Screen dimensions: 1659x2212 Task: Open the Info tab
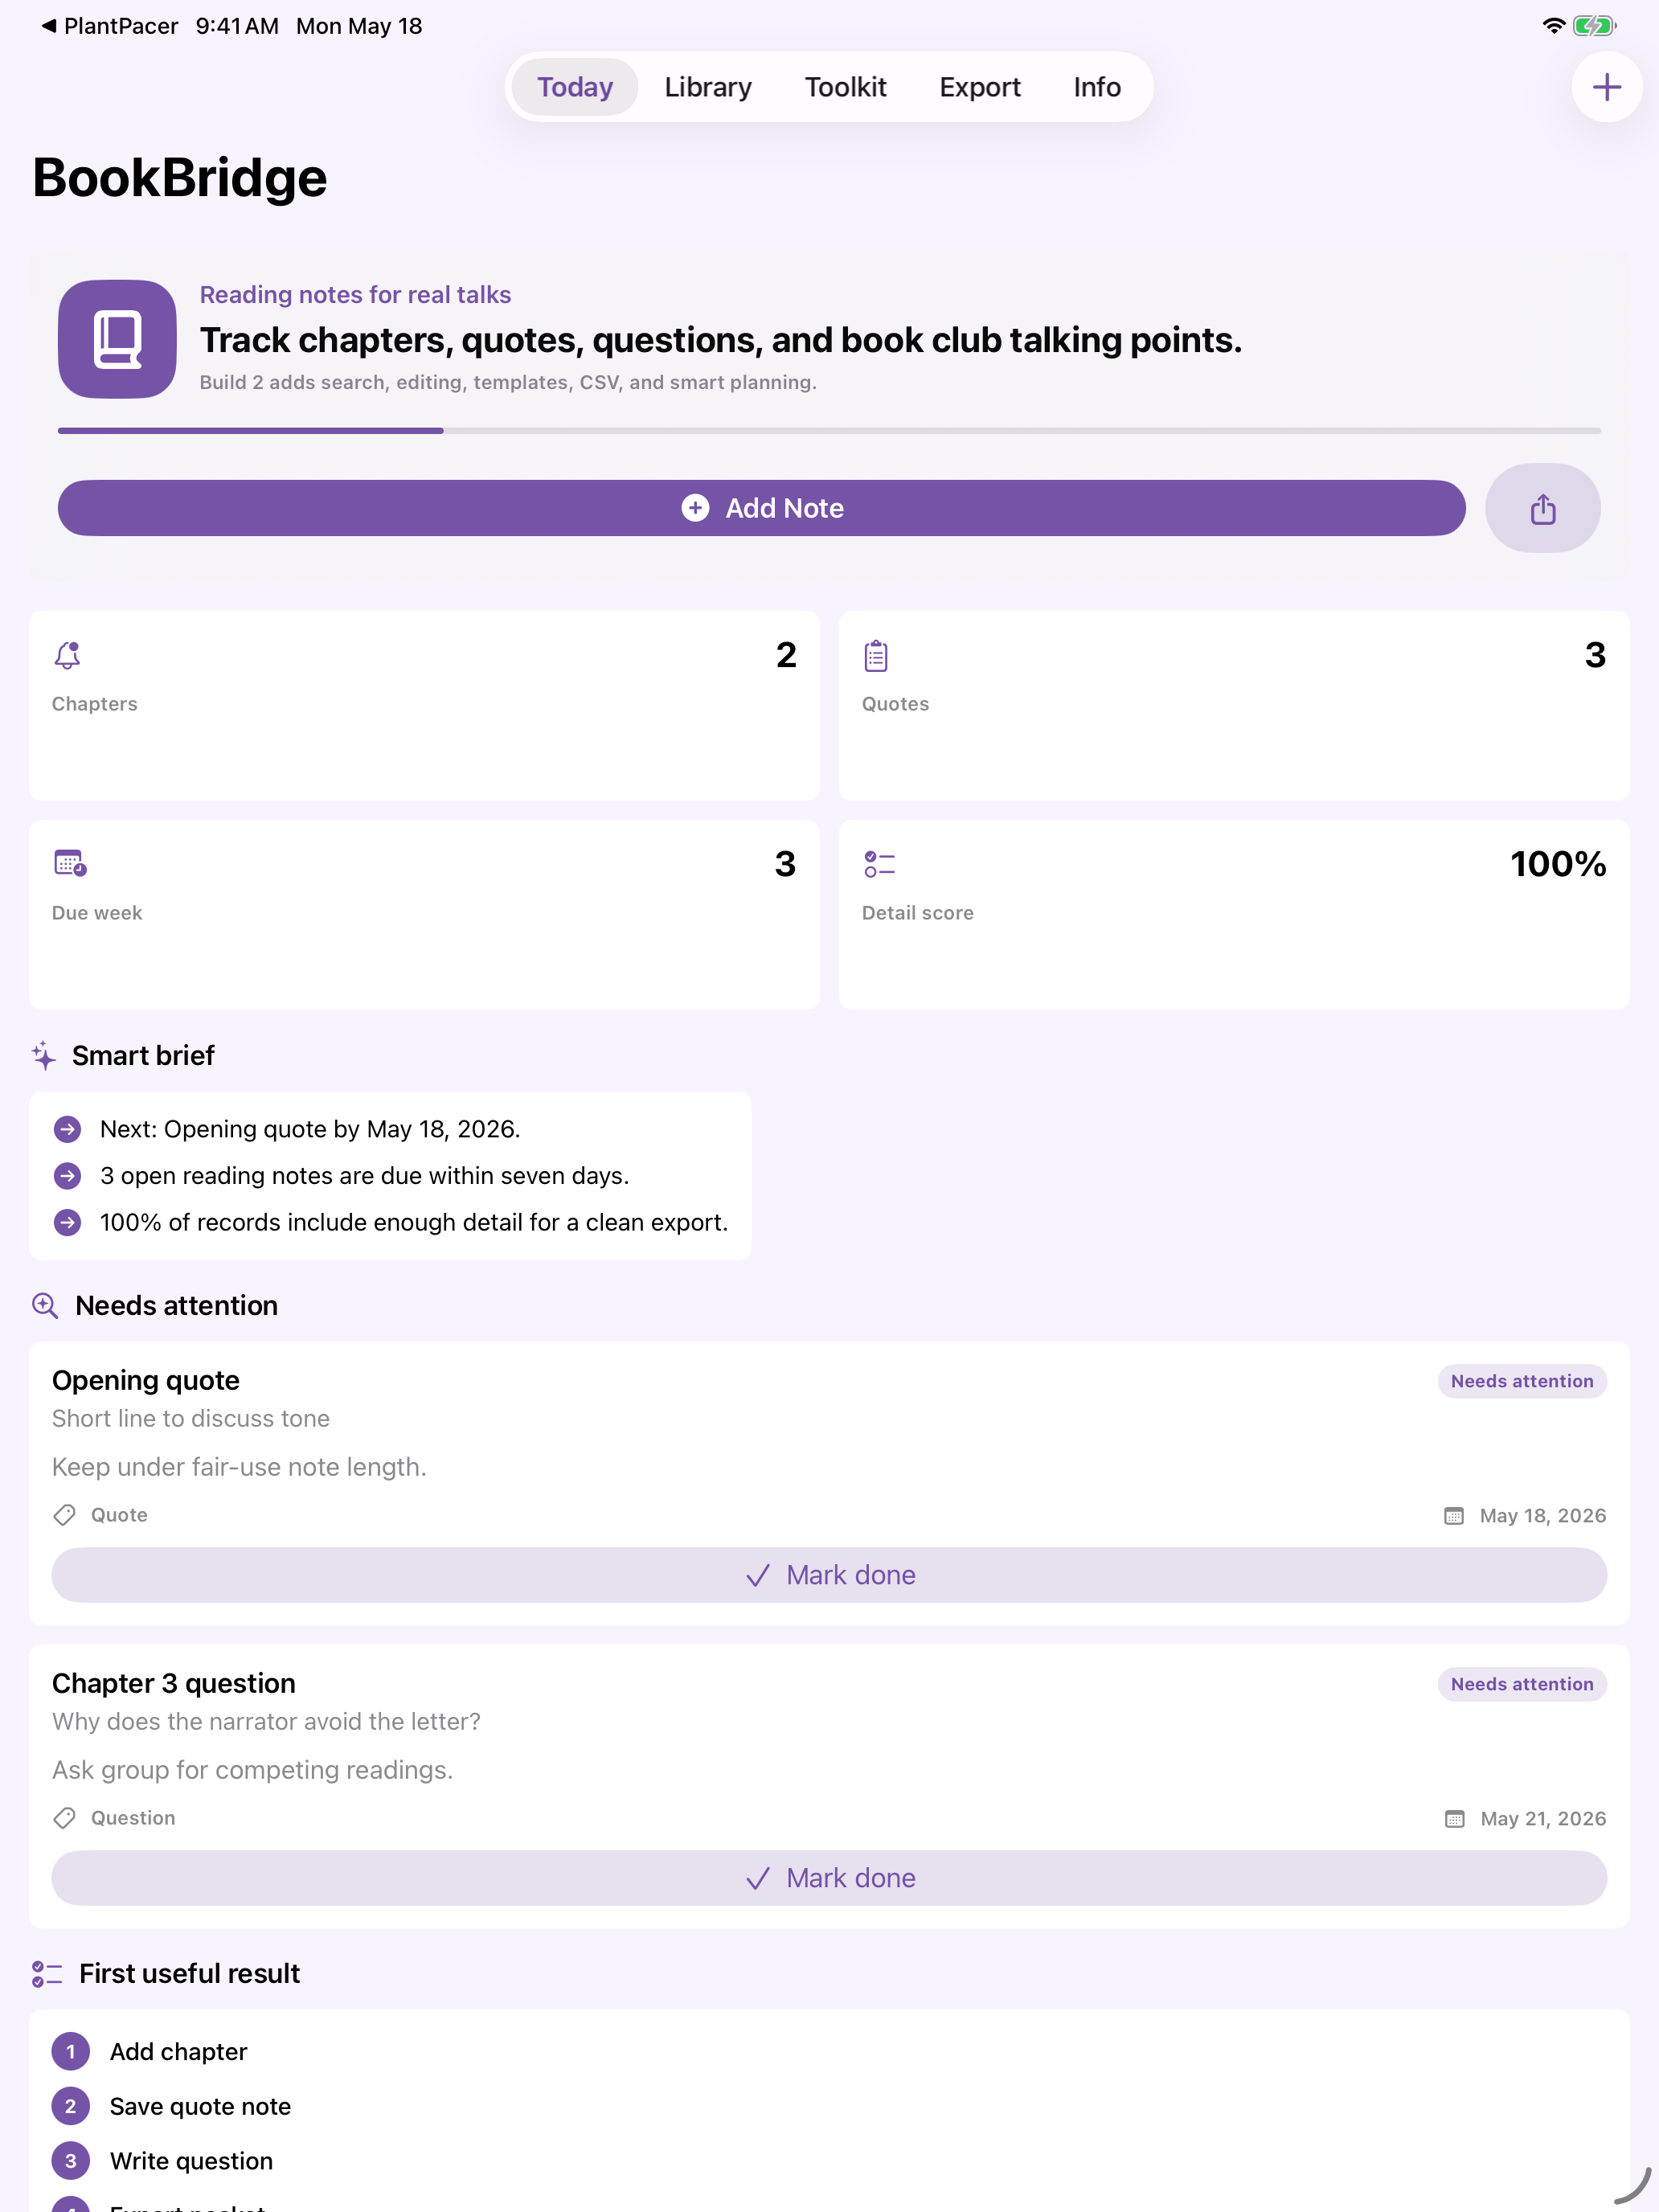[1097, 87]
